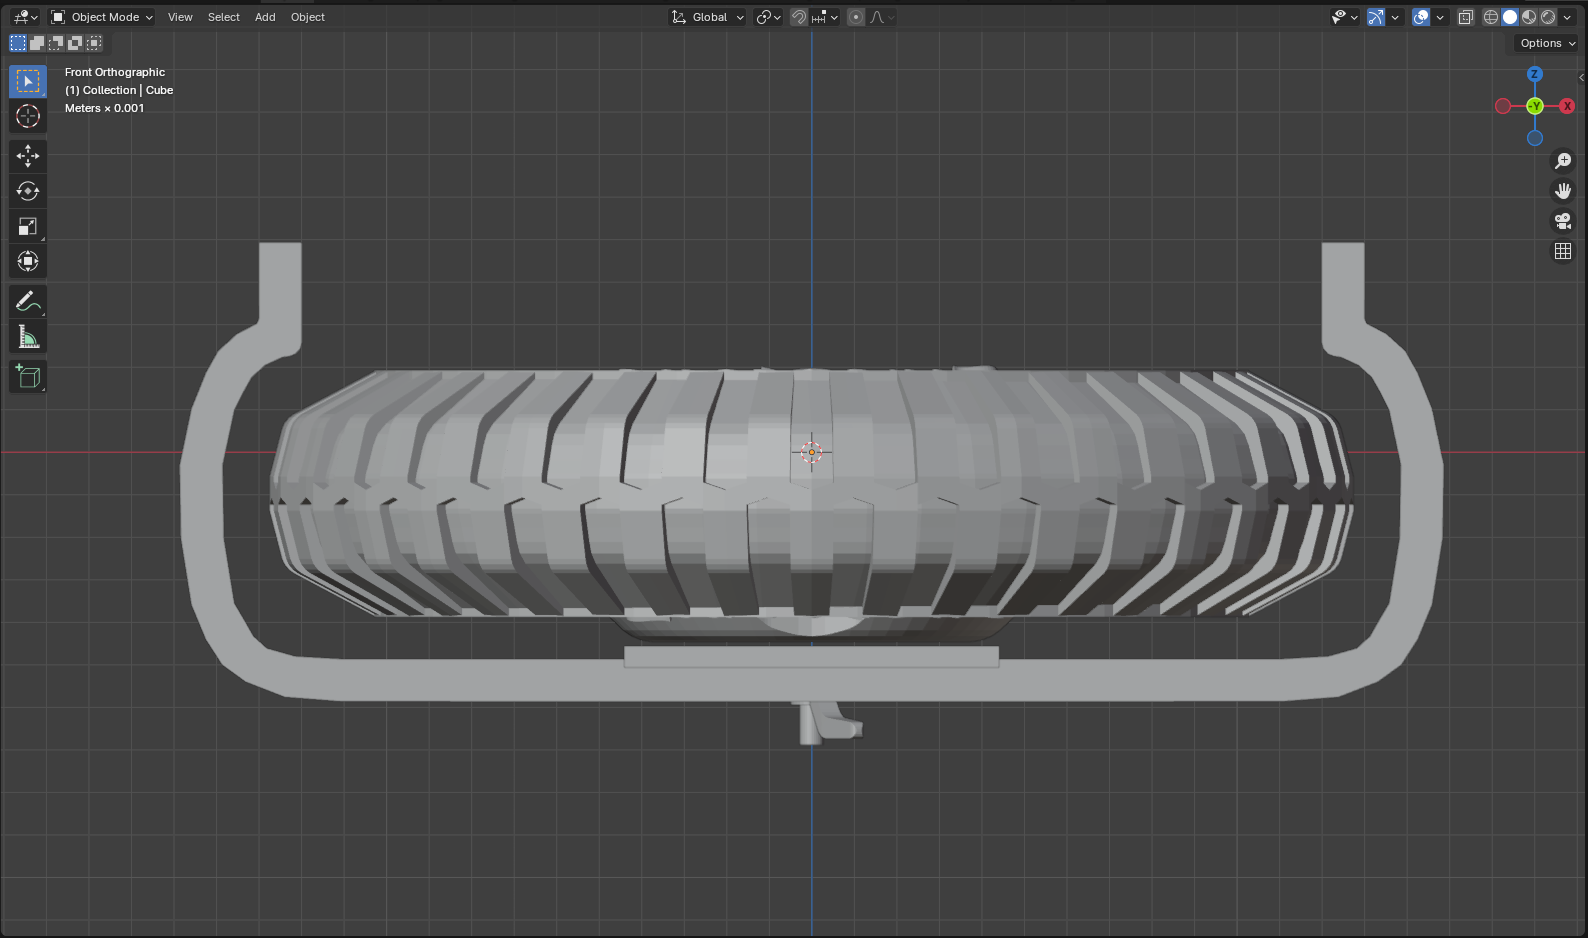
Task: Activate the Move tool
Action: pos(28,155)
